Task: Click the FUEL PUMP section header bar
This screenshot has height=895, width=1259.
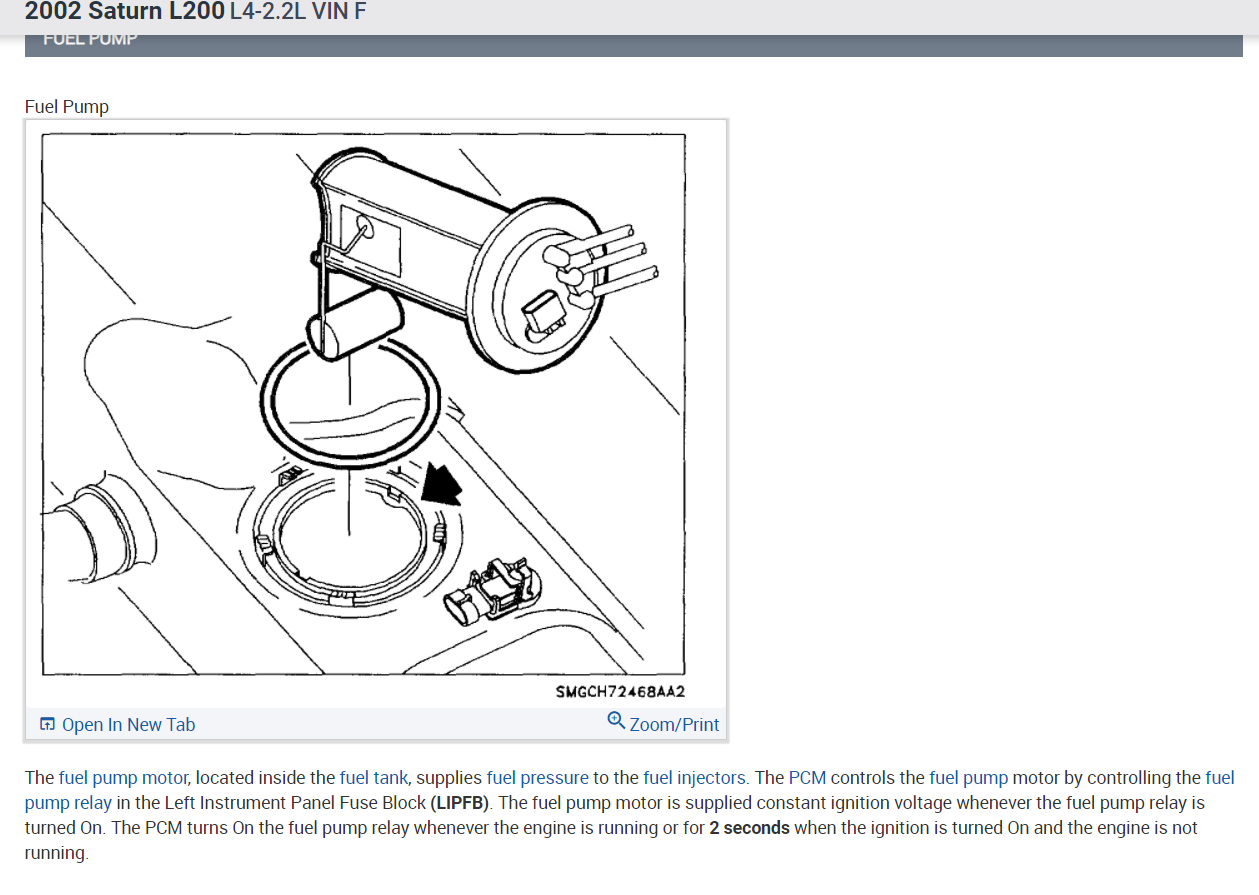Action: pos(634,44)
